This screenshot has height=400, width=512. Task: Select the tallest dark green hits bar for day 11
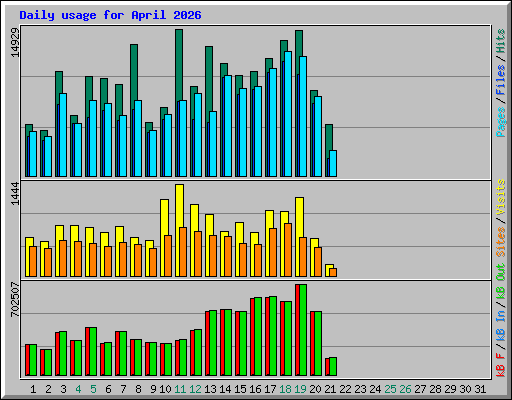[179, 65]
